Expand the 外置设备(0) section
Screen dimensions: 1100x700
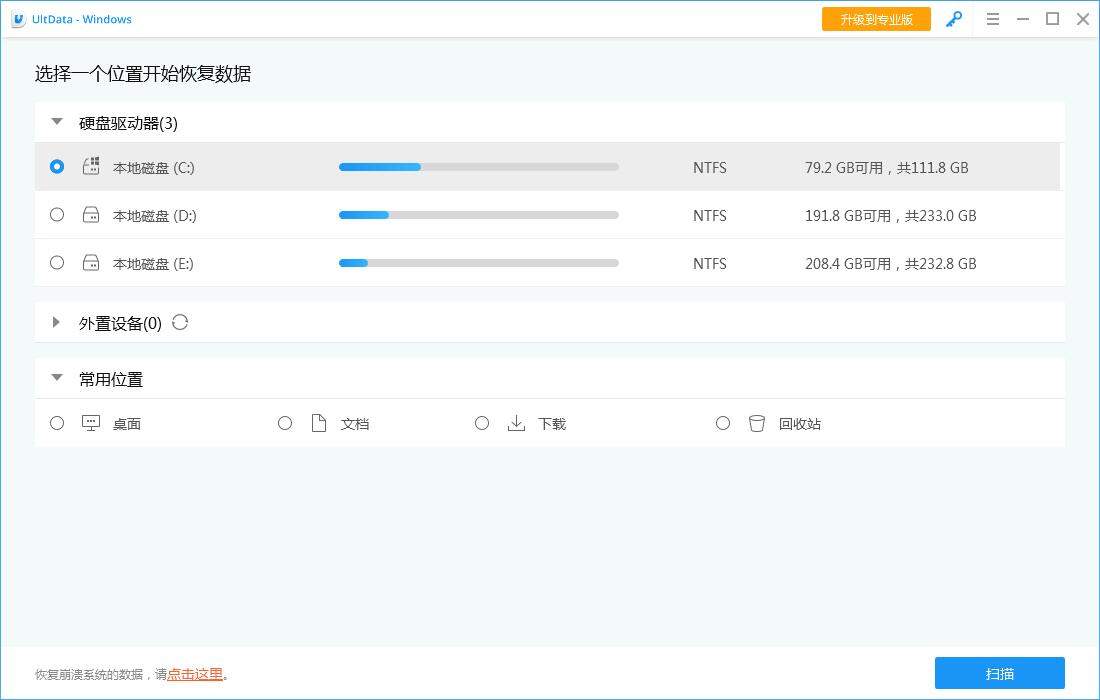click(x=57, y=322)
